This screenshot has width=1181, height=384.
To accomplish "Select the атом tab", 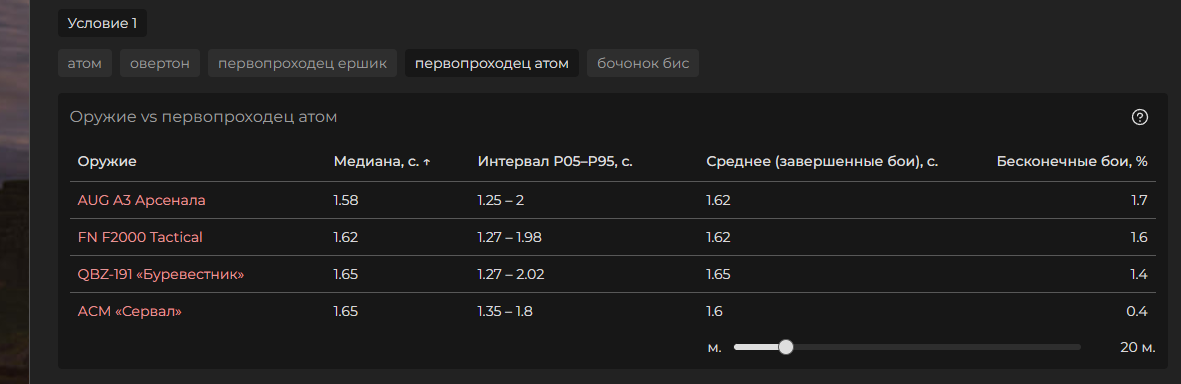I will click(x=84, y=63).
